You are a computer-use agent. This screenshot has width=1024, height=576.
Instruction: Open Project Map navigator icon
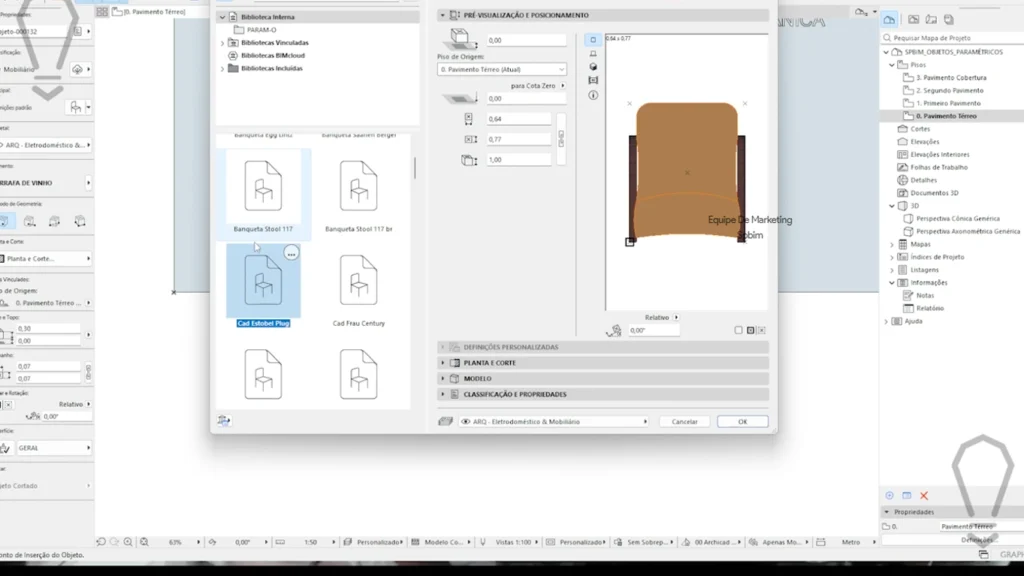pos(889,19)
